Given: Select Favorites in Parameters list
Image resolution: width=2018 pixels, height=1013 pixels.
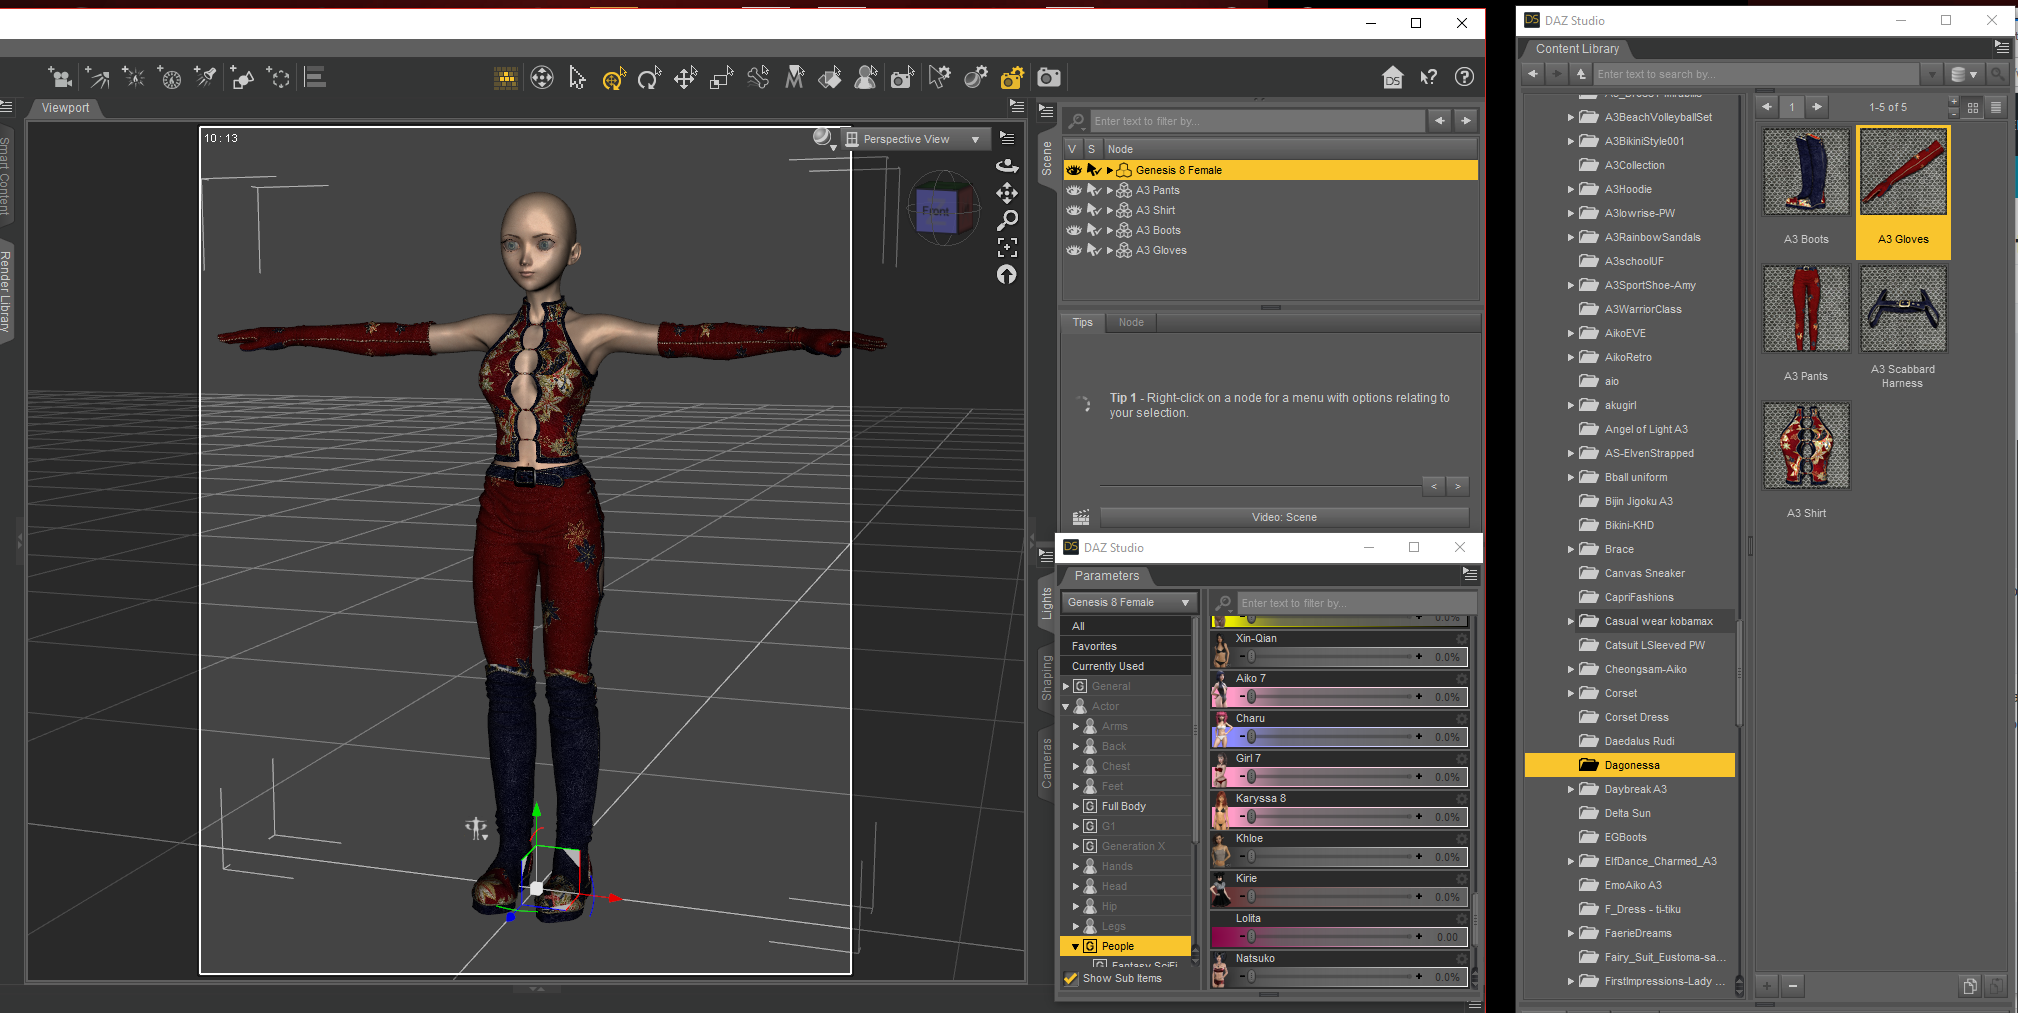Looking at the screenshot, I should click(x=1126, y=646).
